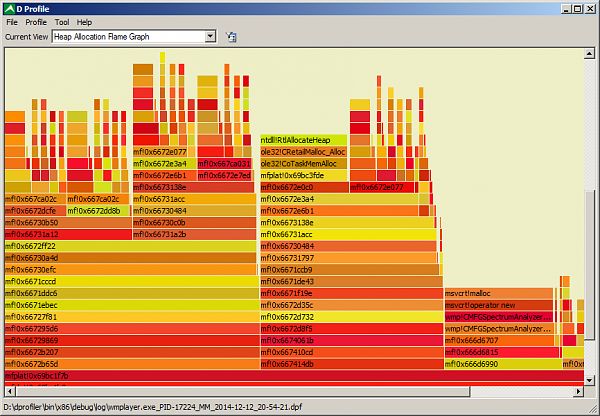Screen dimensions: 600x416
Task: Select the mf!0x66730b50 frame
Action: pyautogui.click(x=68, y=223)
